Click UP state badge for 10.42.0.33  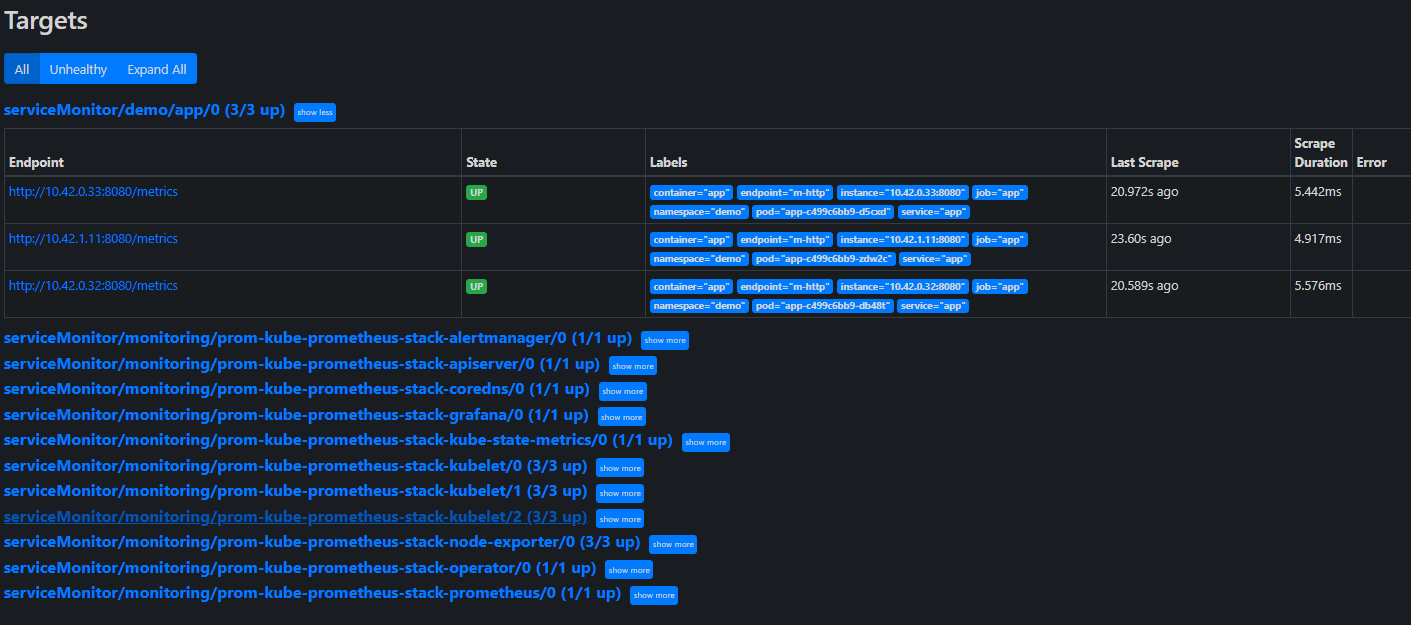click(477, 192)
